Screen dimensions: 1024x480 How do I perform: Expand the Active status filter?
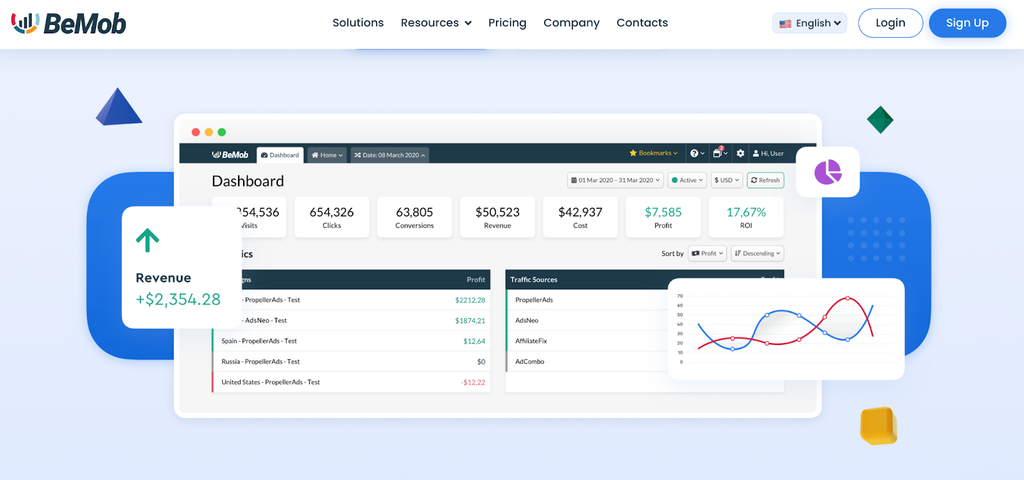(x=687, y=180)
